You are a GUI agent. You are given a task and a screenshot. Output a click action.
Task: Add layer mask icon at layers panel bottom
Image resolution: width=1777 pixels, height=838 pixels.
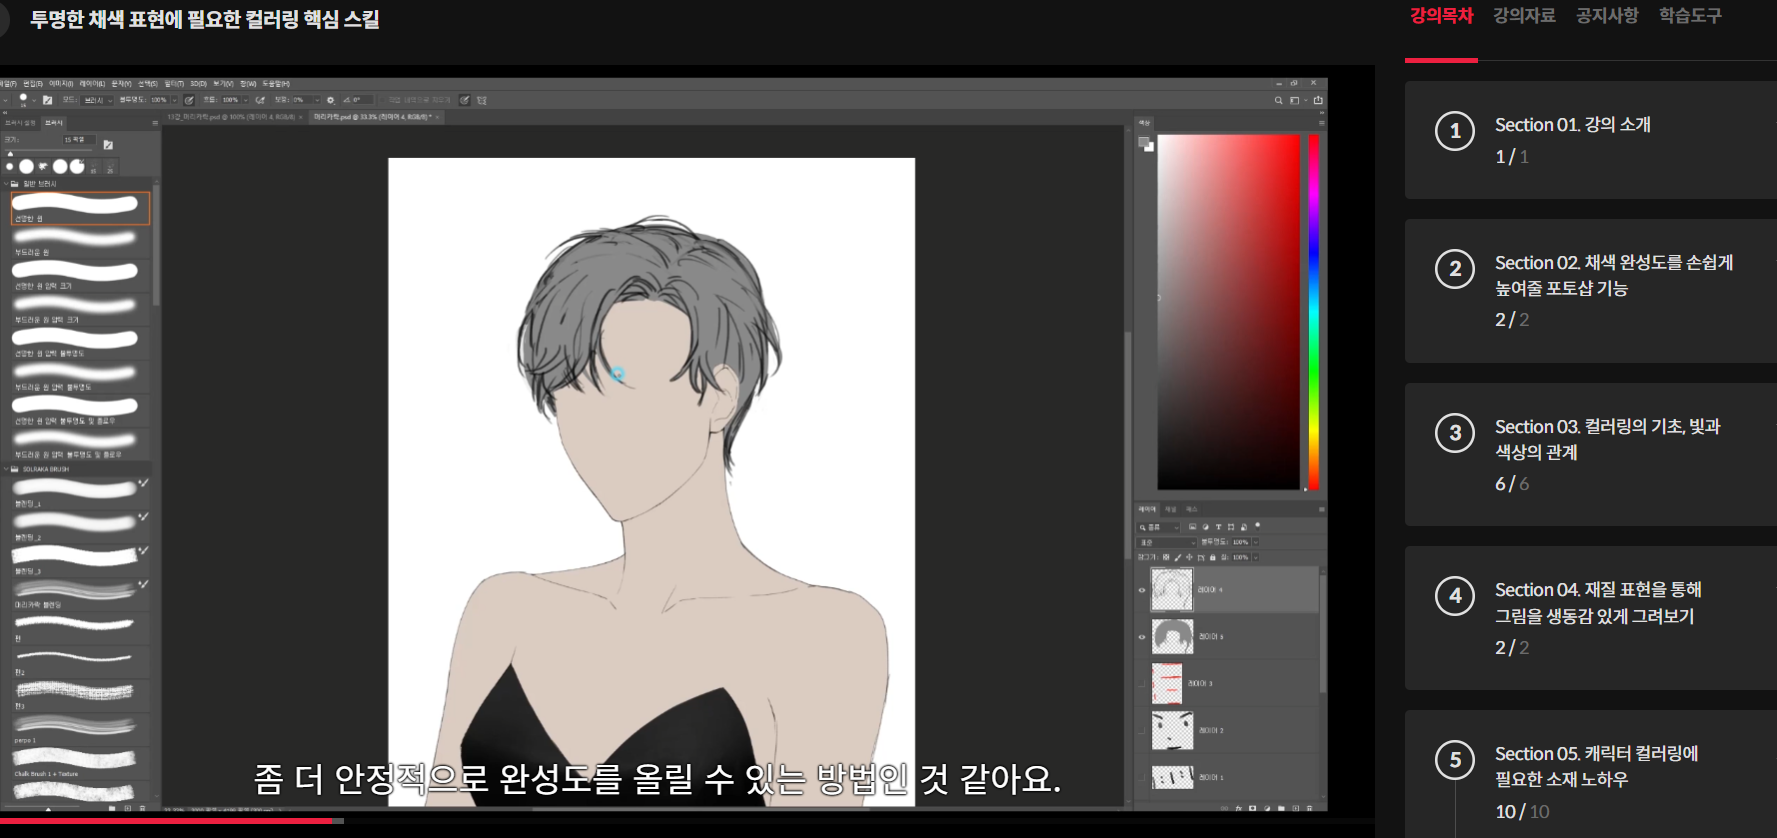click(1252, 808)
